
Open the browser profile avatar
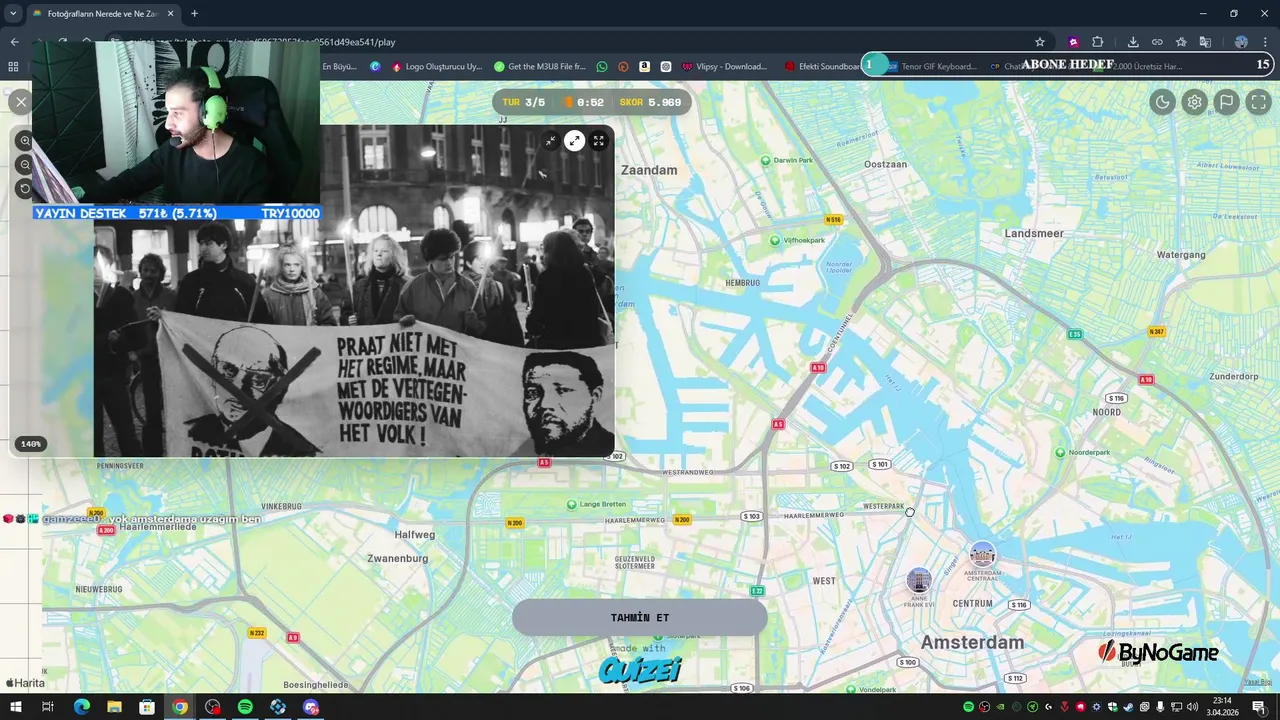1241,42
